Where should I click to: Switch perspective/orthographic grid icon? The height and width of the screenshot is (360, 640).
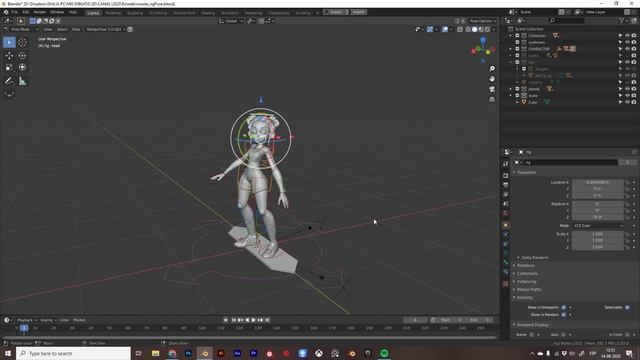click(492, 99)
